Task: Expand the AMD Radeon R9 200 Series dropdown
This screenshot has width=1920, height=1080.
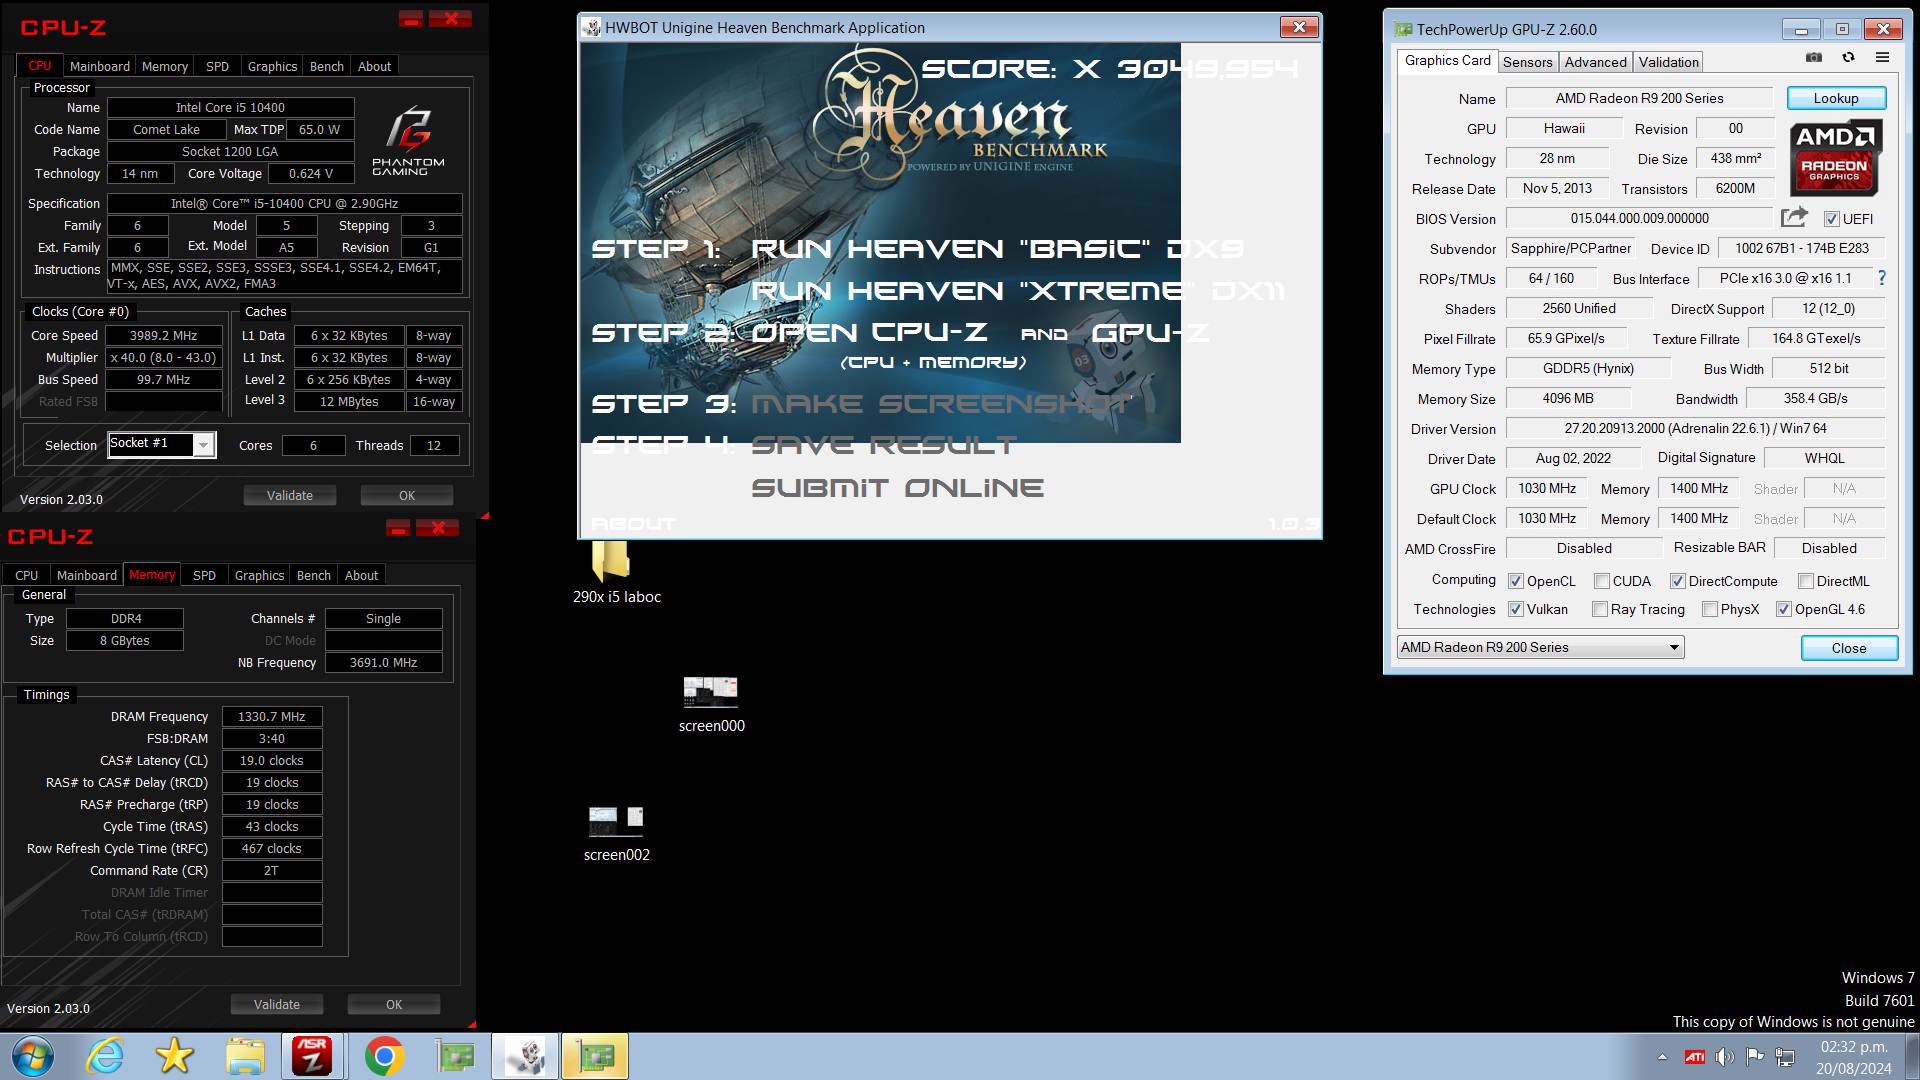Action: pyautogui.click(x=1674, y=647)
